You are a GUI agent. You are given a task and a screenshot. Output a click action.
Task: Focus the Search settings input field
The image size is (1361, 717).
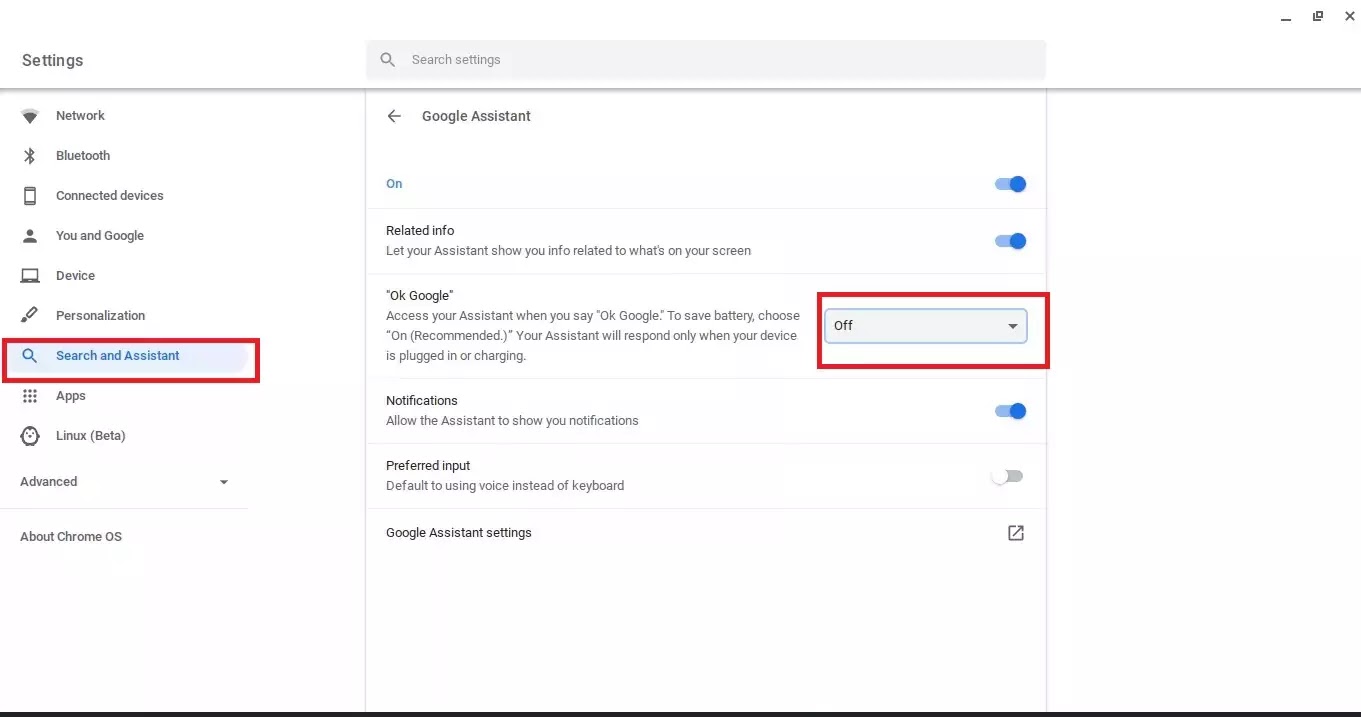[706, 60]
